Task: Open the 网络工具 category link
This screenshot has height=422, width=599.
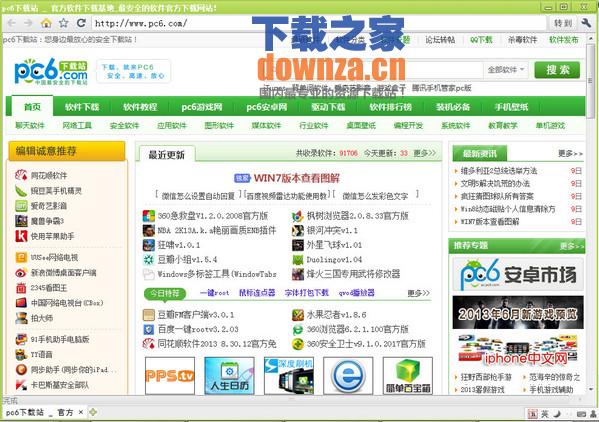Action: pyautogui.click(x=77, y=125)
